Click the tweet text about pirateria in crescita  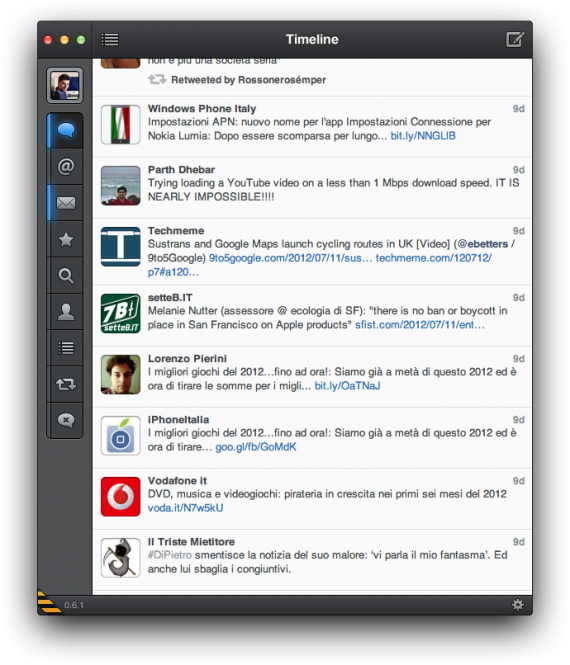[327, 494]
